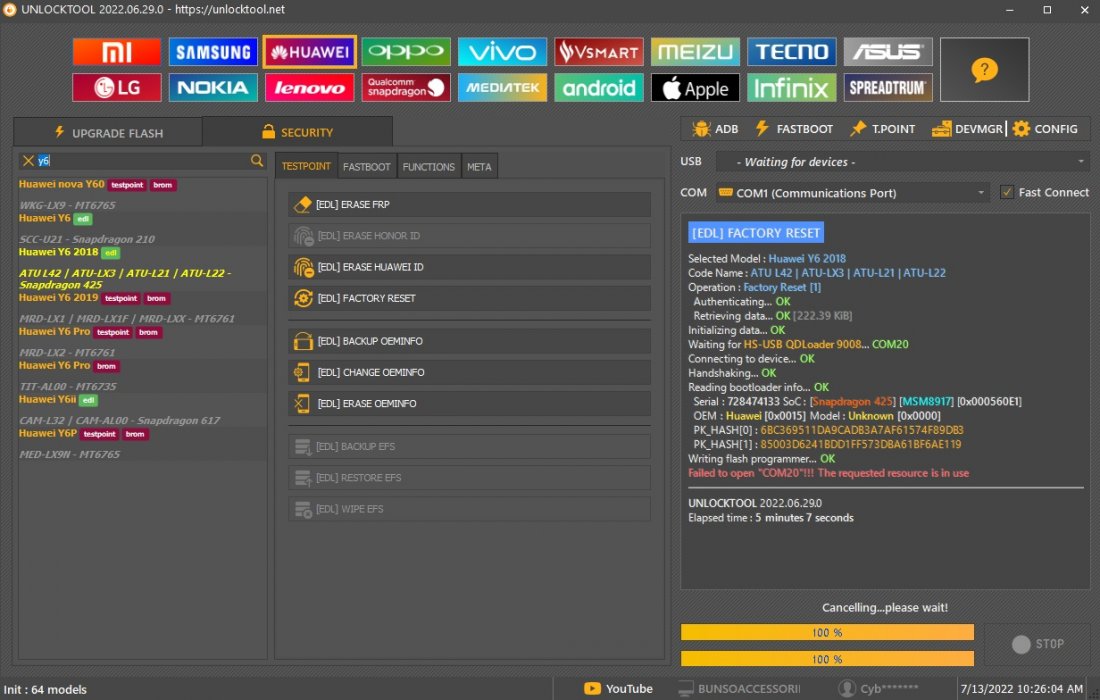Open the CONFIG settings

(x=1045, y=129)
